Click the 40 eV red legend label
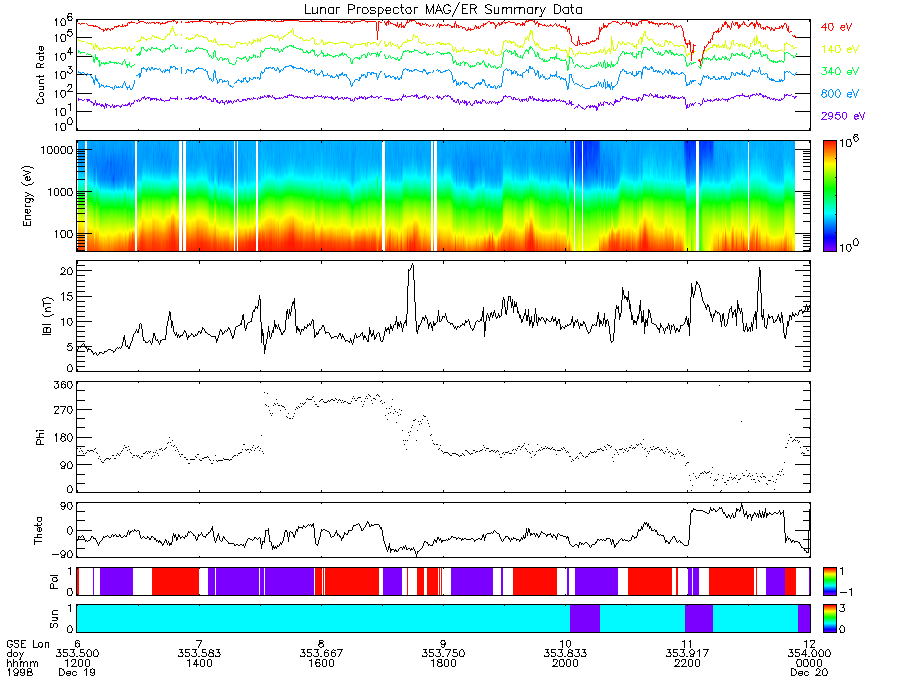The image size is (900, 700). 836,27
